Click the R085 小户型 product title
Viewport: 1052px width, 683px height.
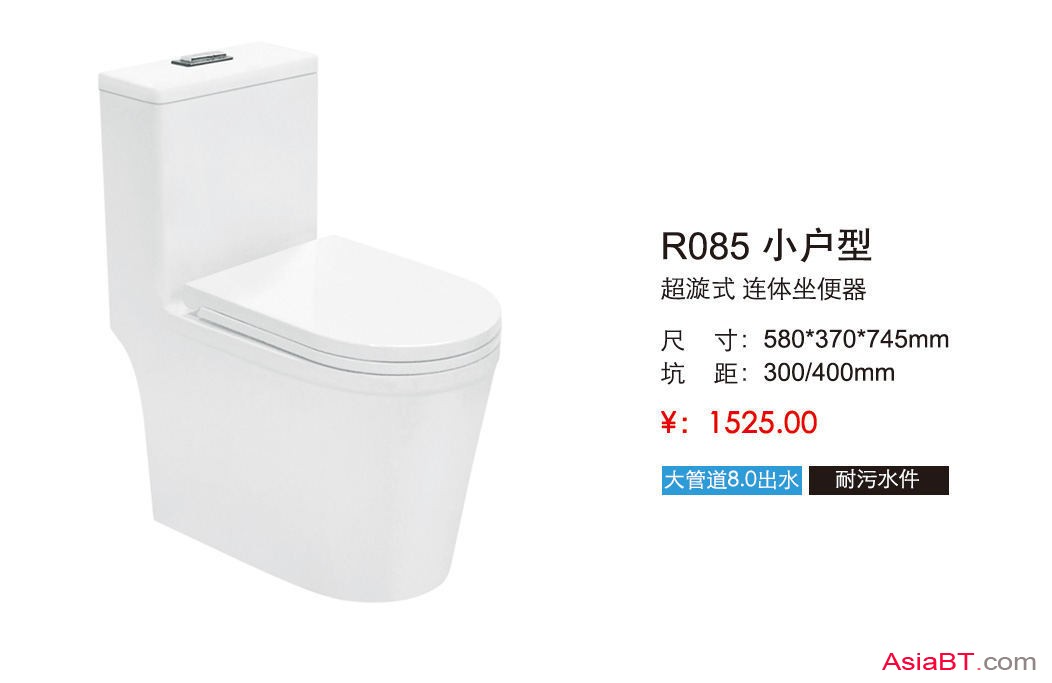point(766,246)
